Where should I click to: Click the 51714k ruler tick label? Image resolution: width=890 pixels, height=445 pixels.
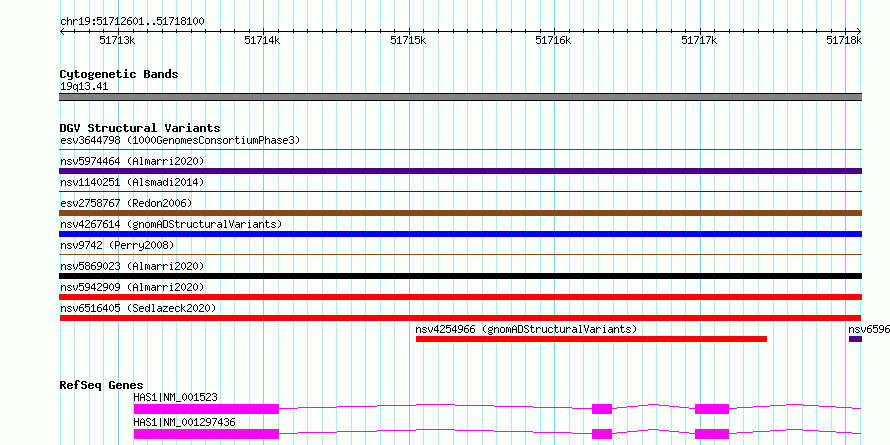pos(262,40)
